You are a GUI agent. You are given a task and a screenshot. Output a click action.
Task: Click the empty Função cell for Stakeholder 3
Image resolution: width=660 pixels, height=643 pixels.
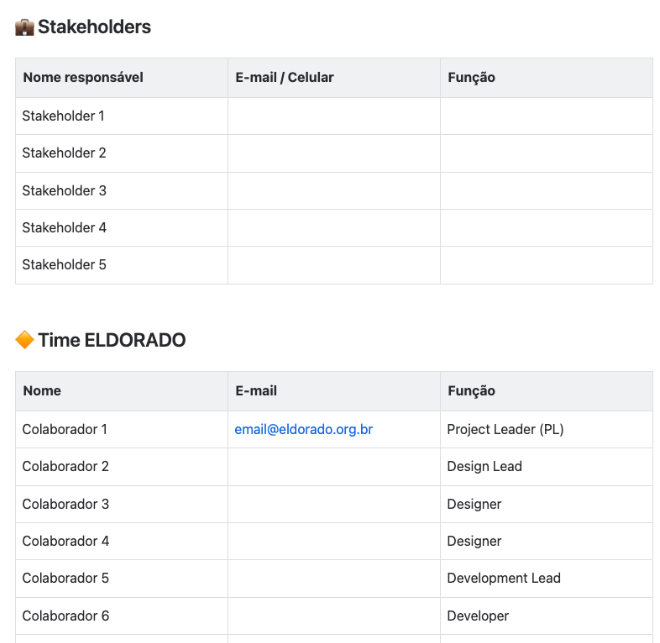click(x=546, y=191)
